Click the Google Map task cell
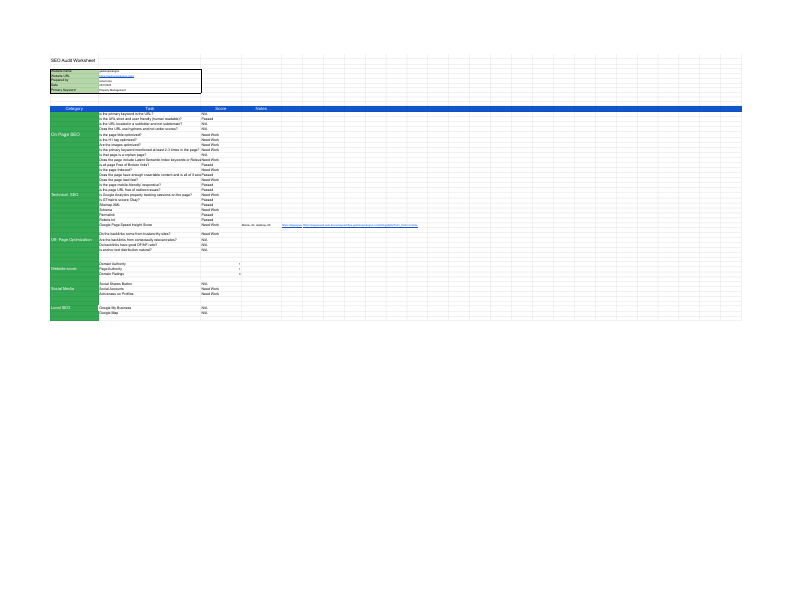Viewport: 792px width, 612px height. (150, 313)
